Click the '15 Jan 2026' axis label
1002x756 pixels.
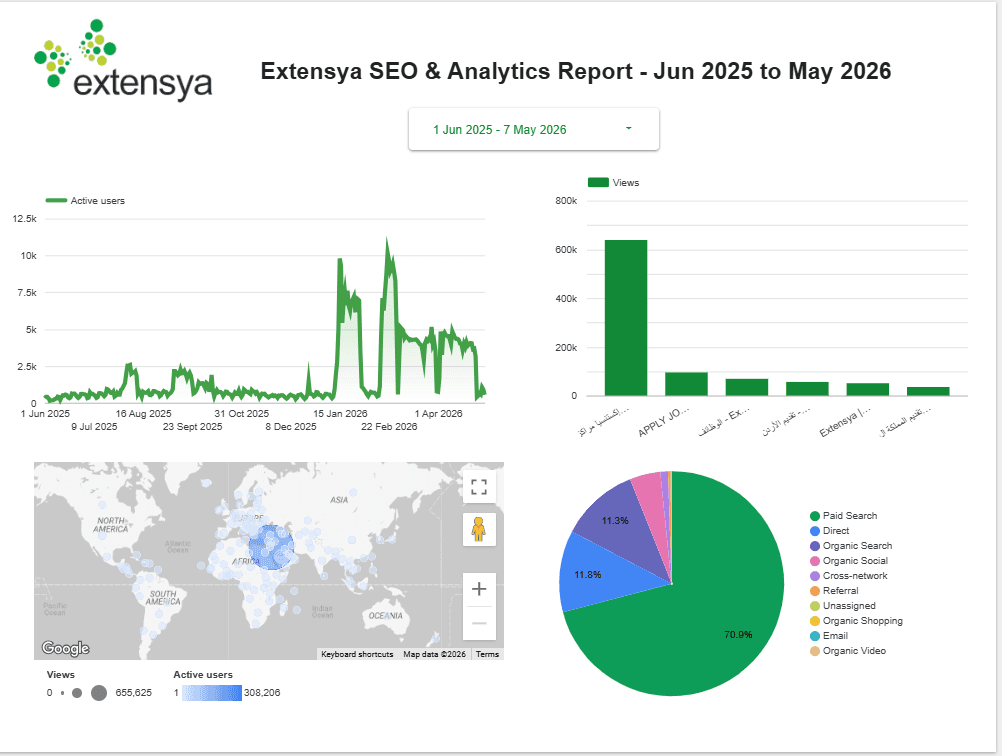pos(340,413)
